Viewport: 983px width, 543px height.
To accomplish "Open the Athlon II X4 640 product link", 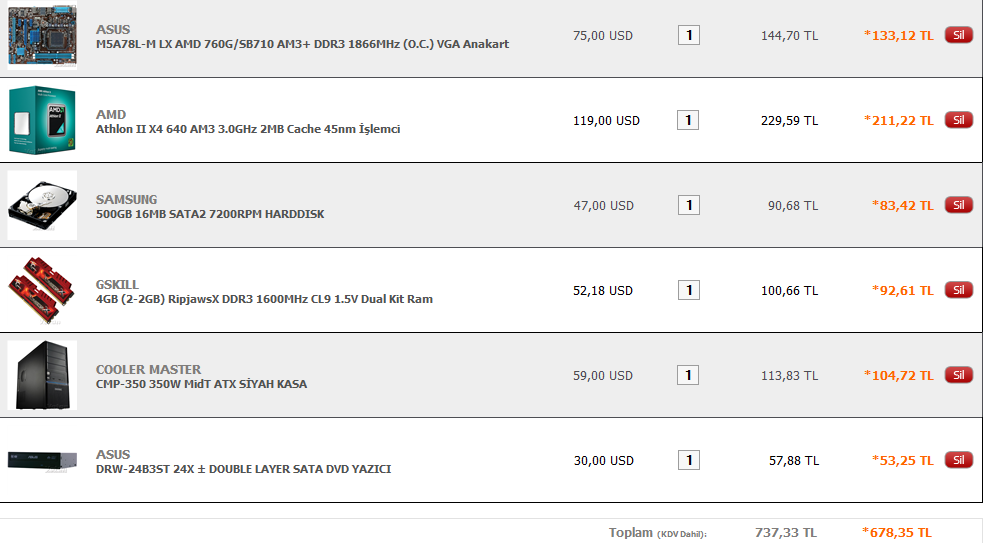I will [x=248, y=129].
